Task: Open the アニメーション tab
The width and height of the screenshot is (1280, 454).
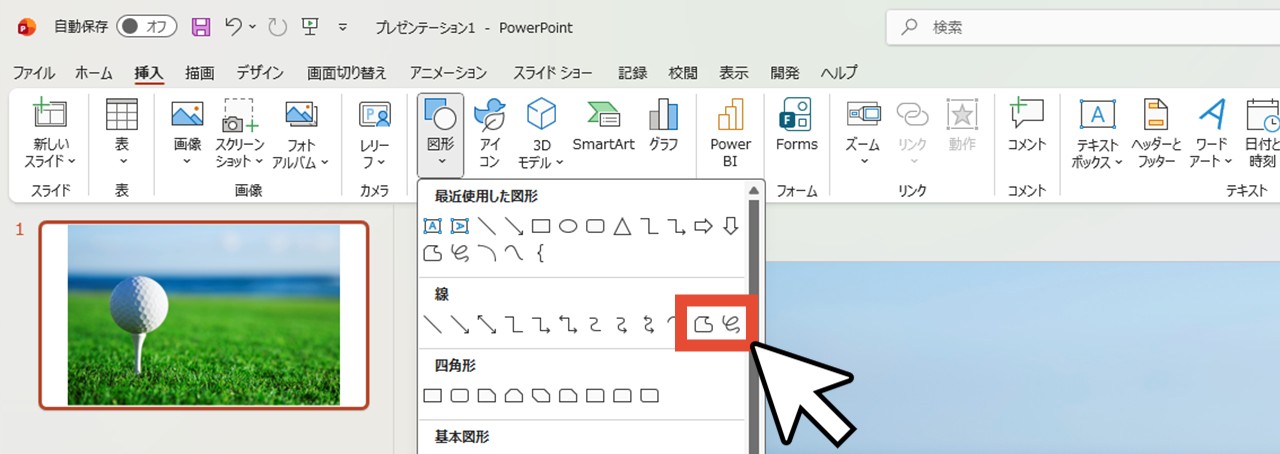Action: [448, 73]
